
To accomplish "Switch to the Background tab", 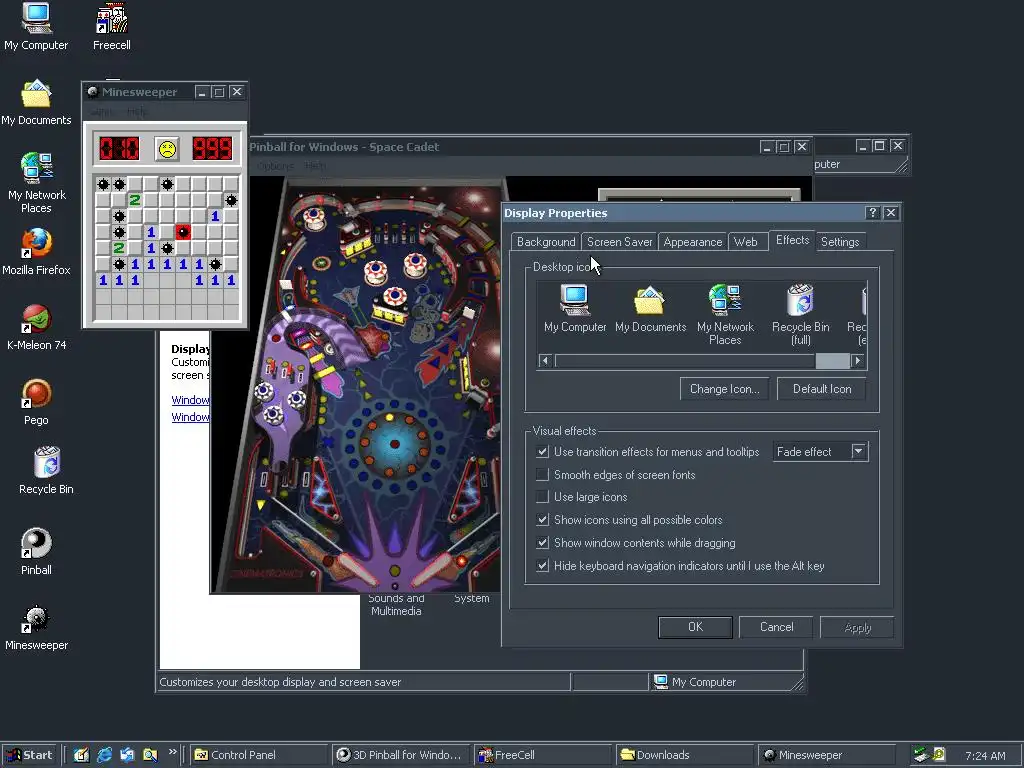I will click(546, 242).
